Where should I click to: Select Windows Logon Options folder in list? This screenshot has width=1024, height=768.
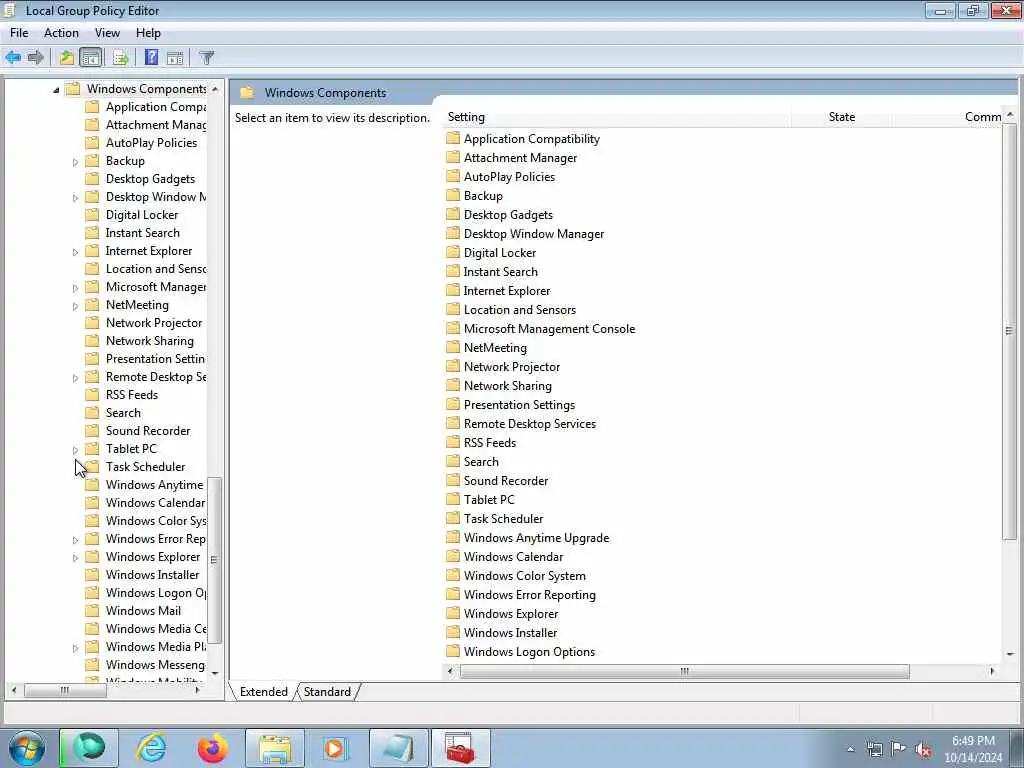click(x=529, y=652)
